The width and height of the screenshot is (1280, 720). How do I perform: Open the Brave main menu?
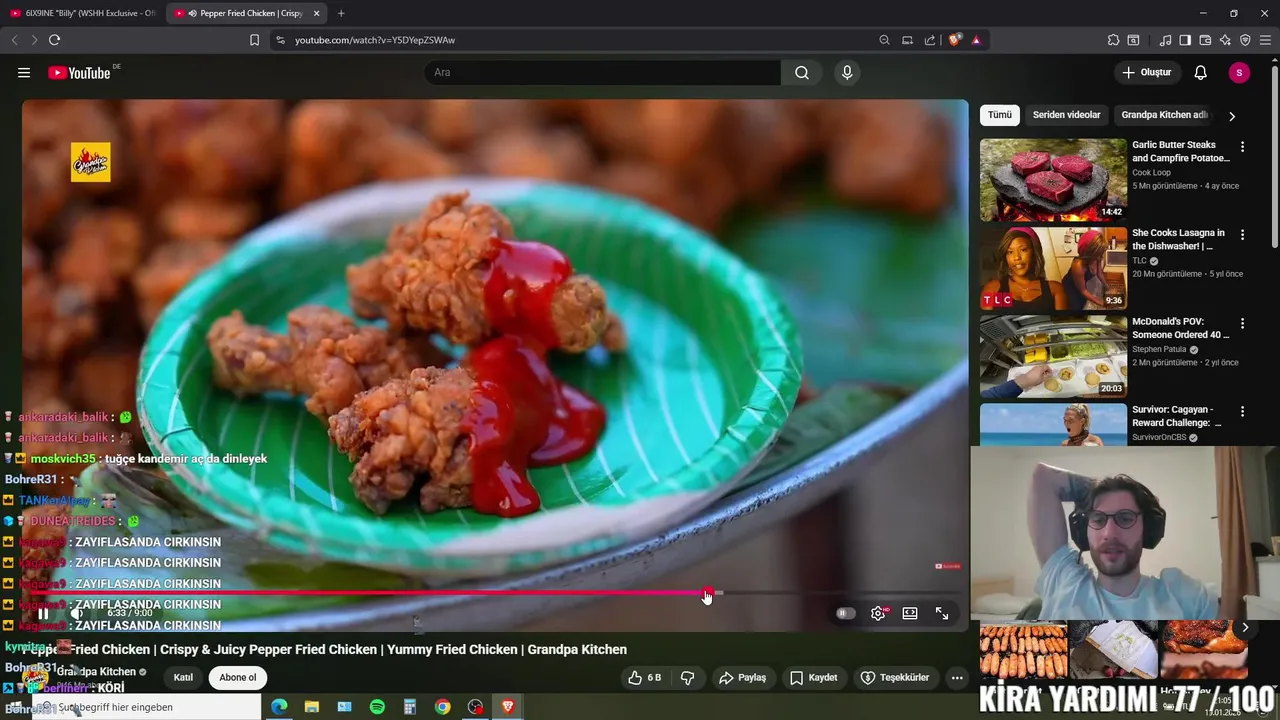coord(1266,40)
